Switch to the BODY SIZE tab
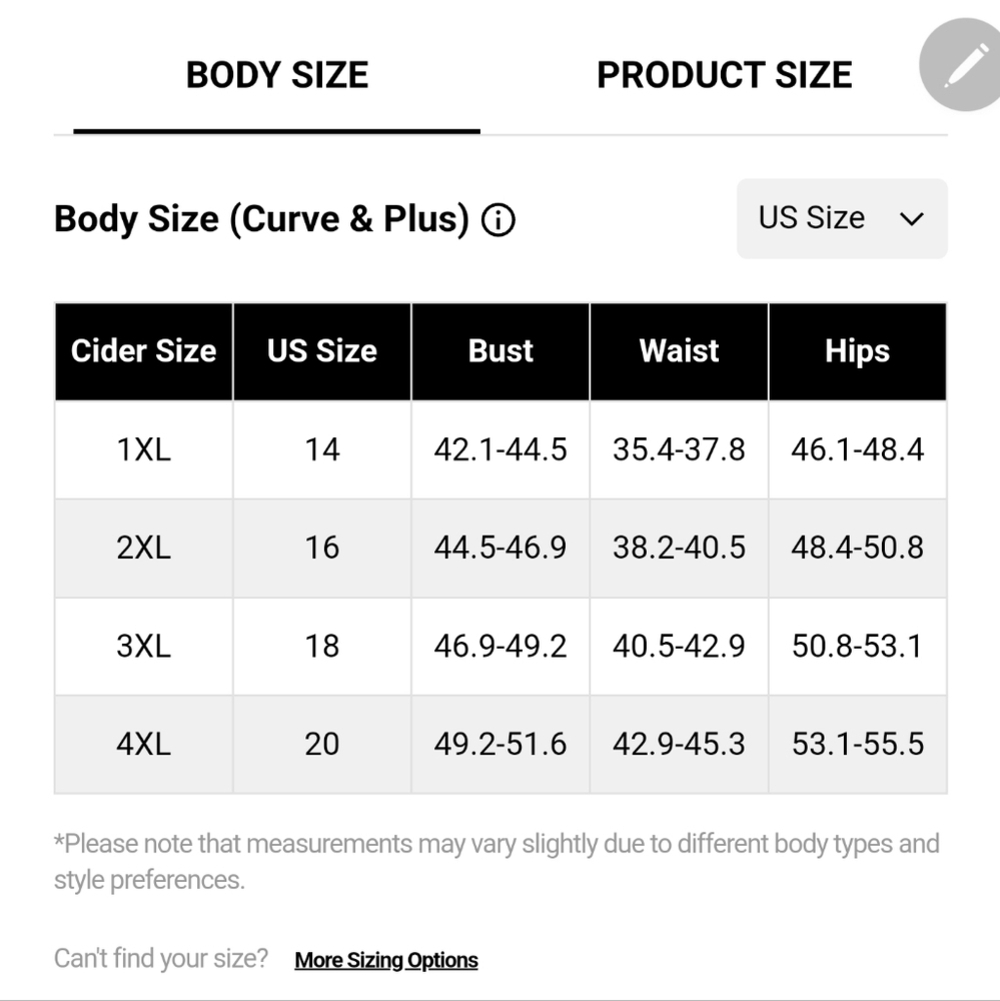Image resolution: width=1000 pixels, height=1001 pixels. (x=277, y=75)
